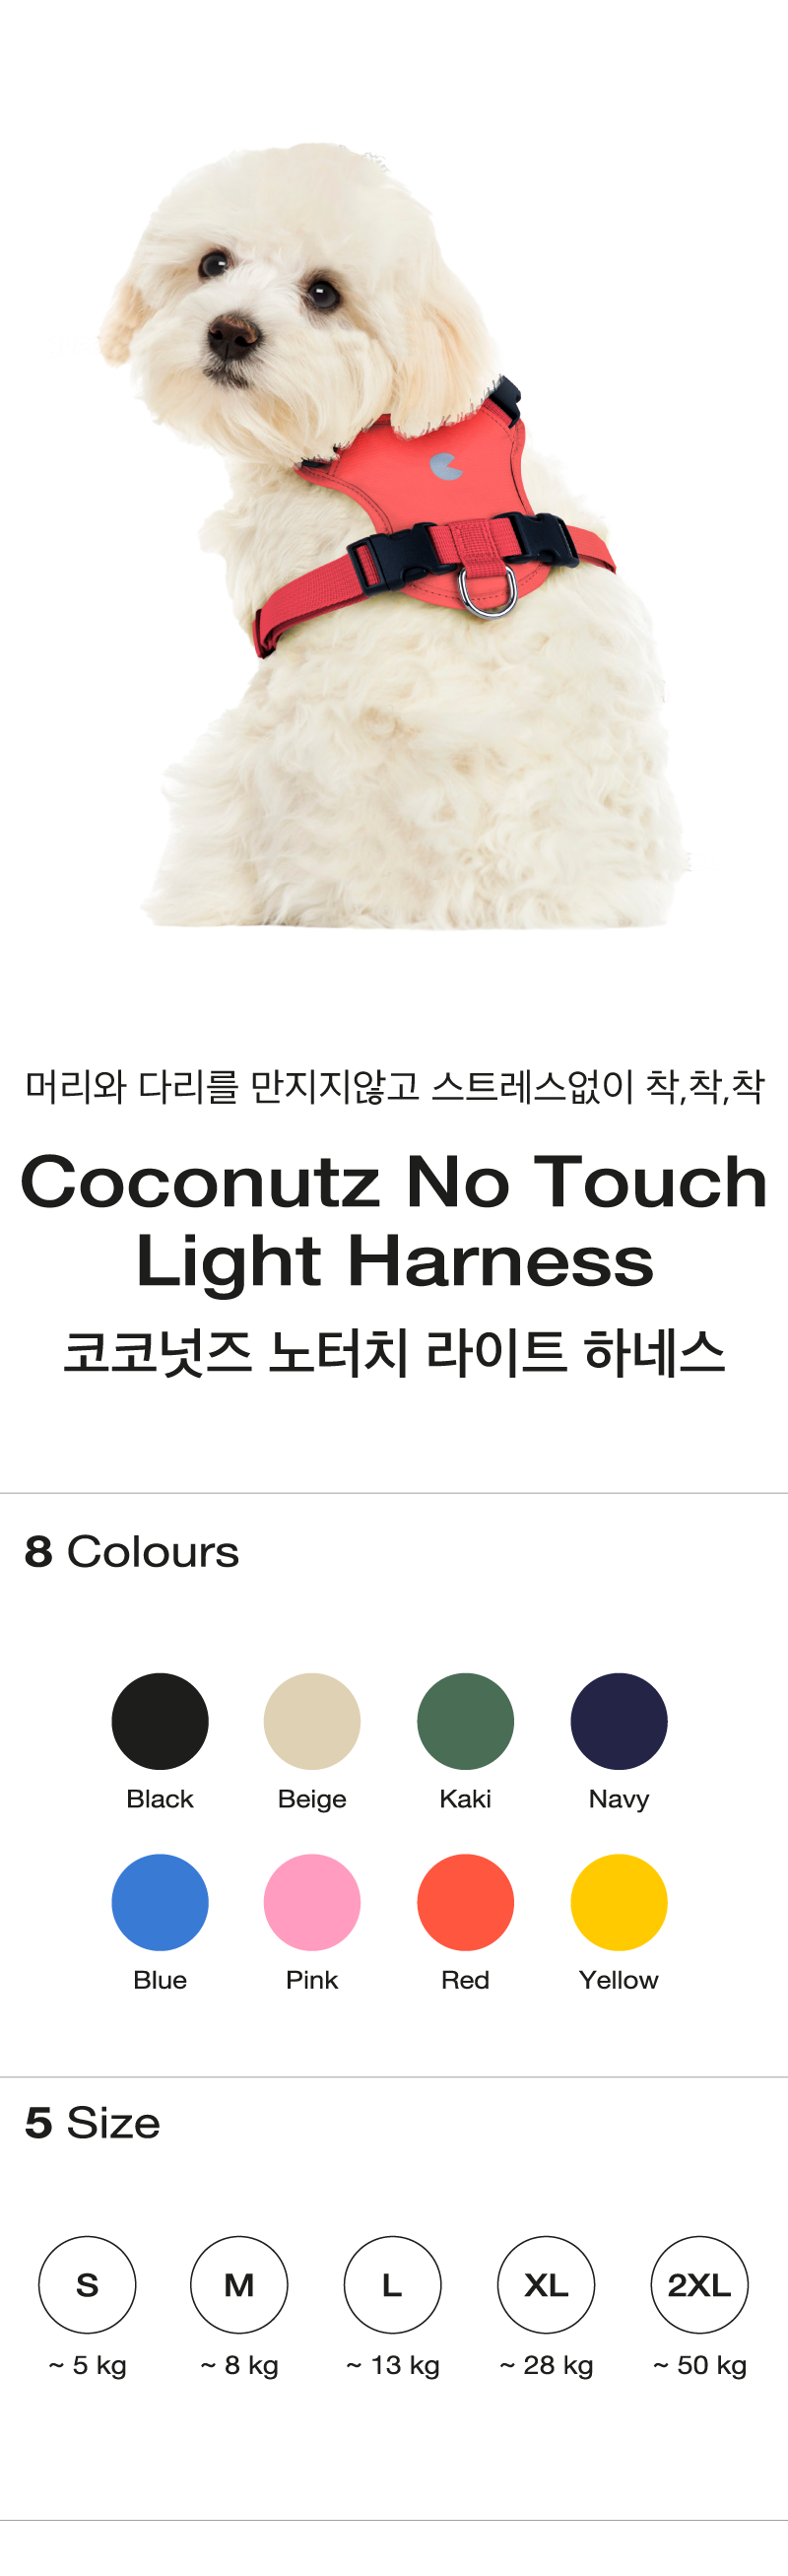788x2576 pixels.
Task: Pick the Kaki green swatch
Action: (x=465, y=1720)
